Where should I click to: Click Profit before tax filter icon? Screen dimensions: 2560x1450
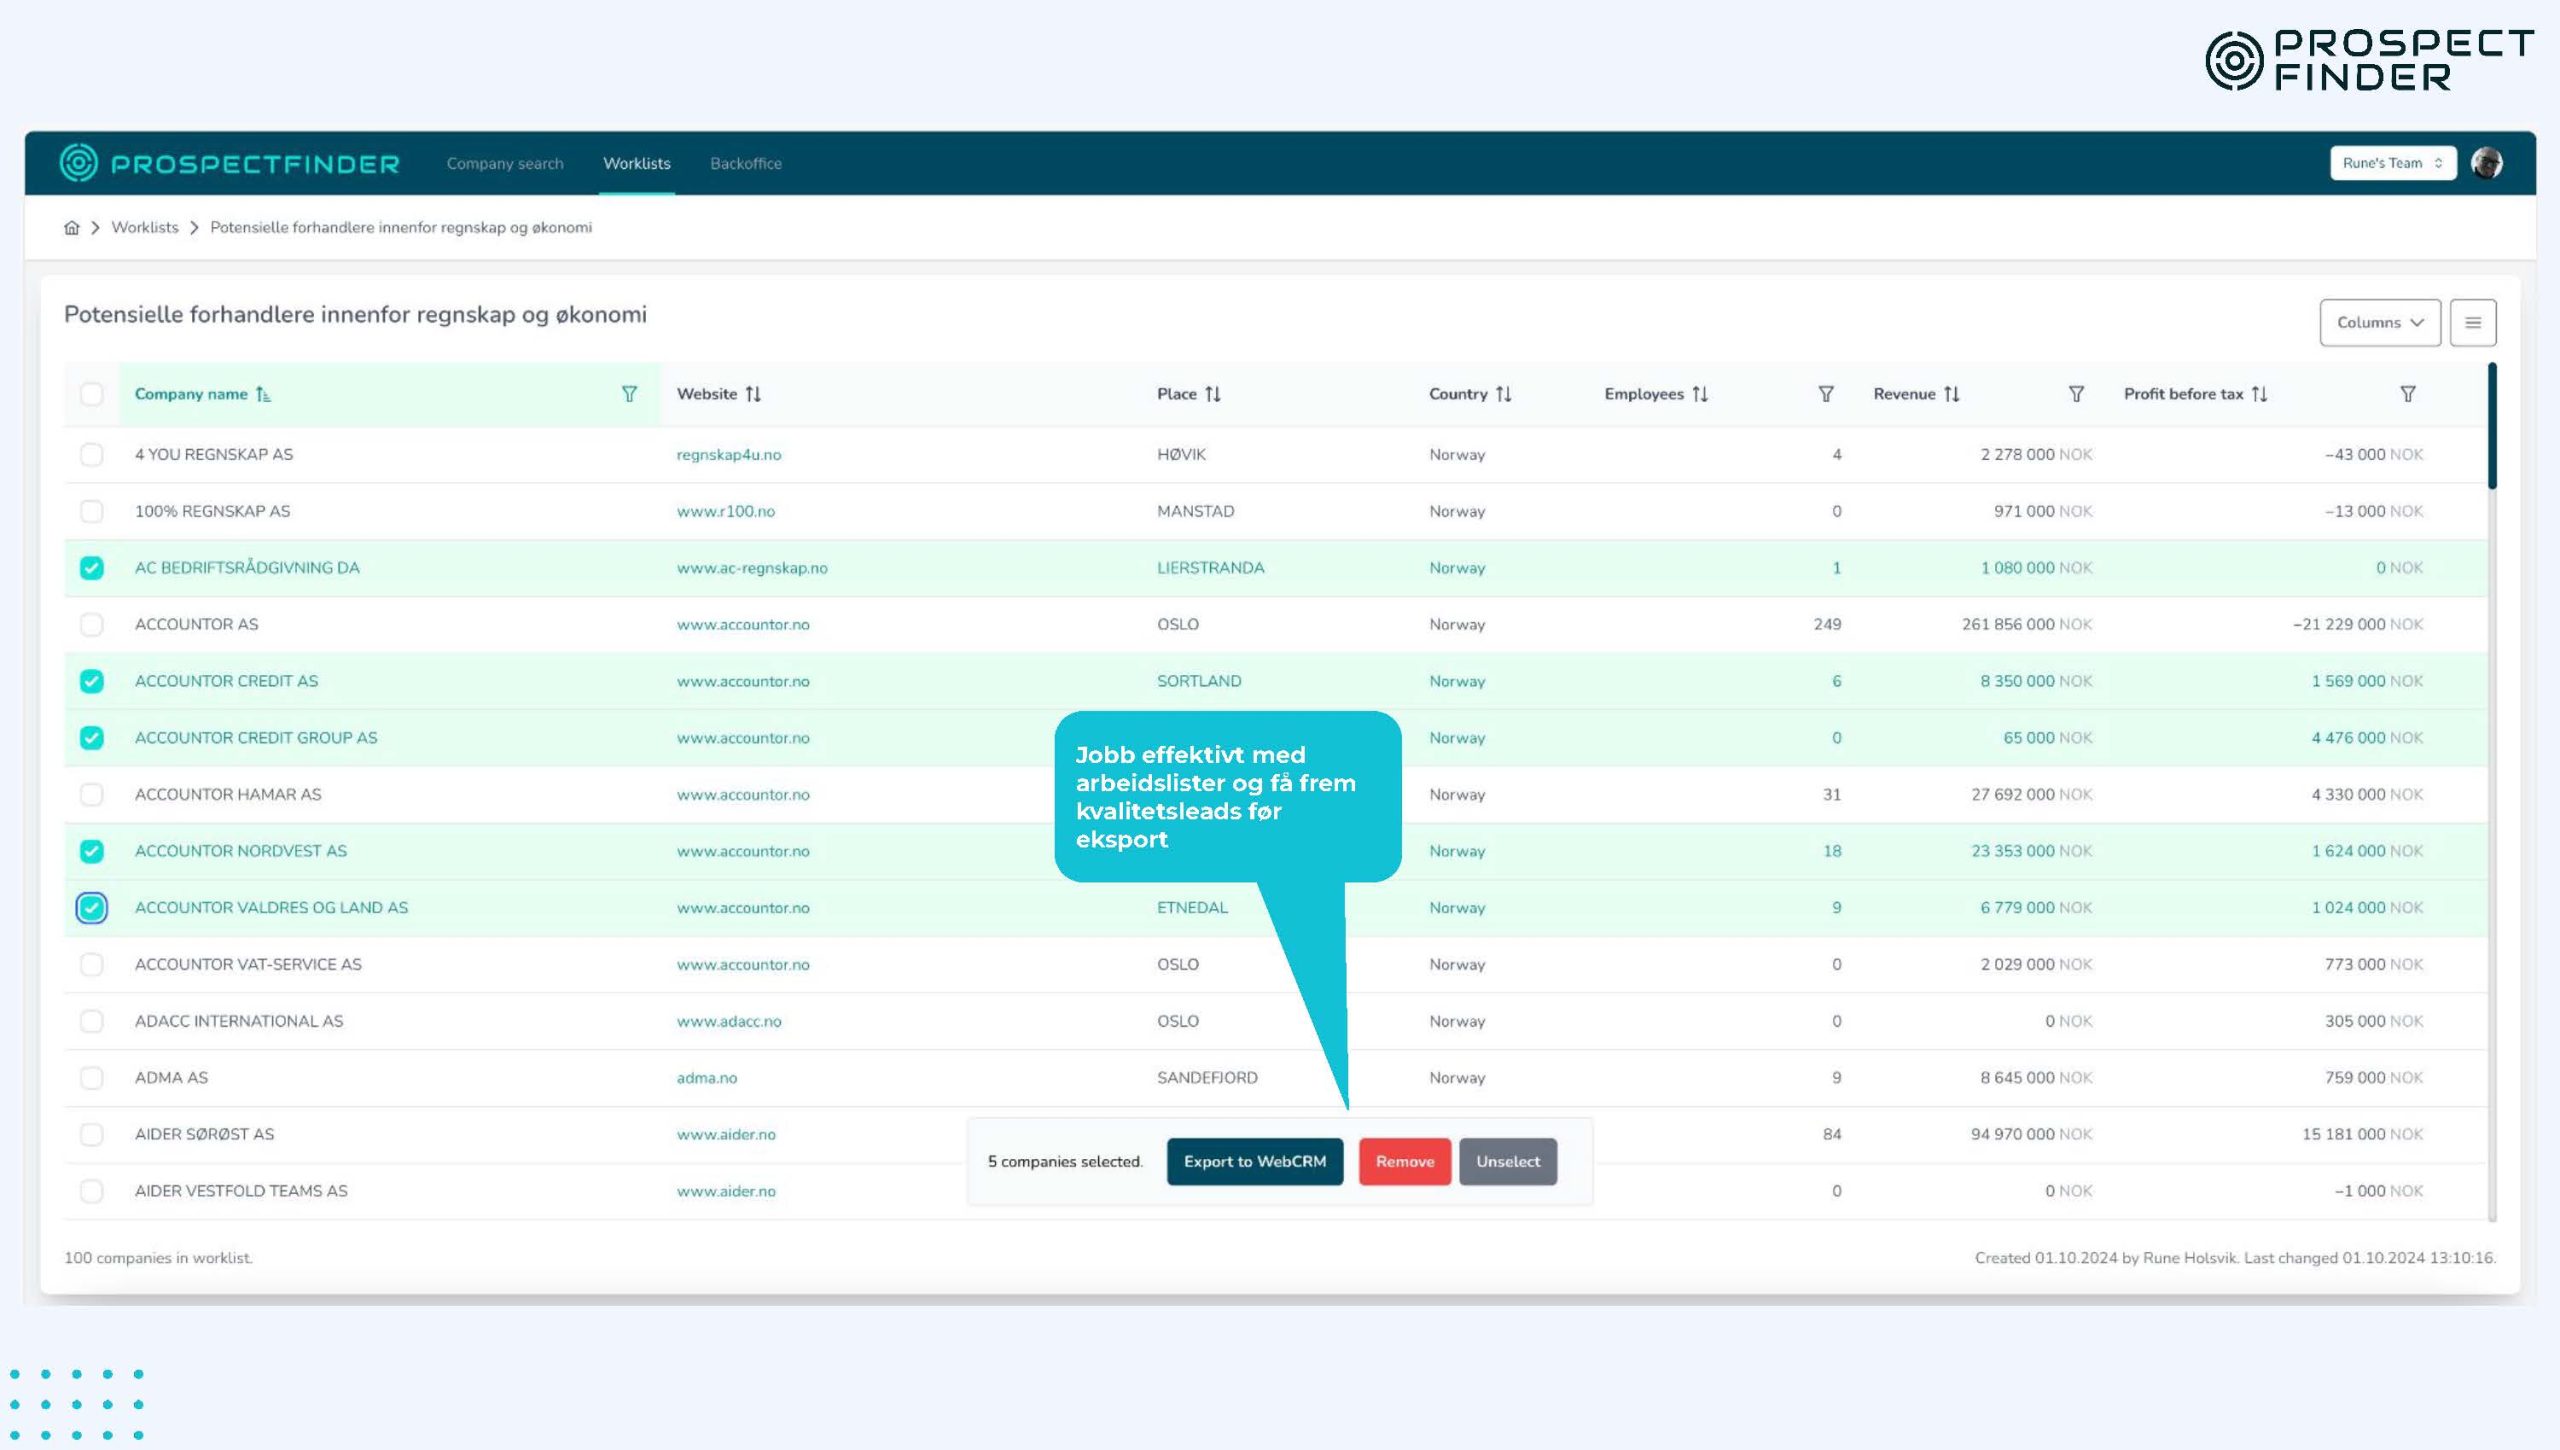(x=2408, y=394)
